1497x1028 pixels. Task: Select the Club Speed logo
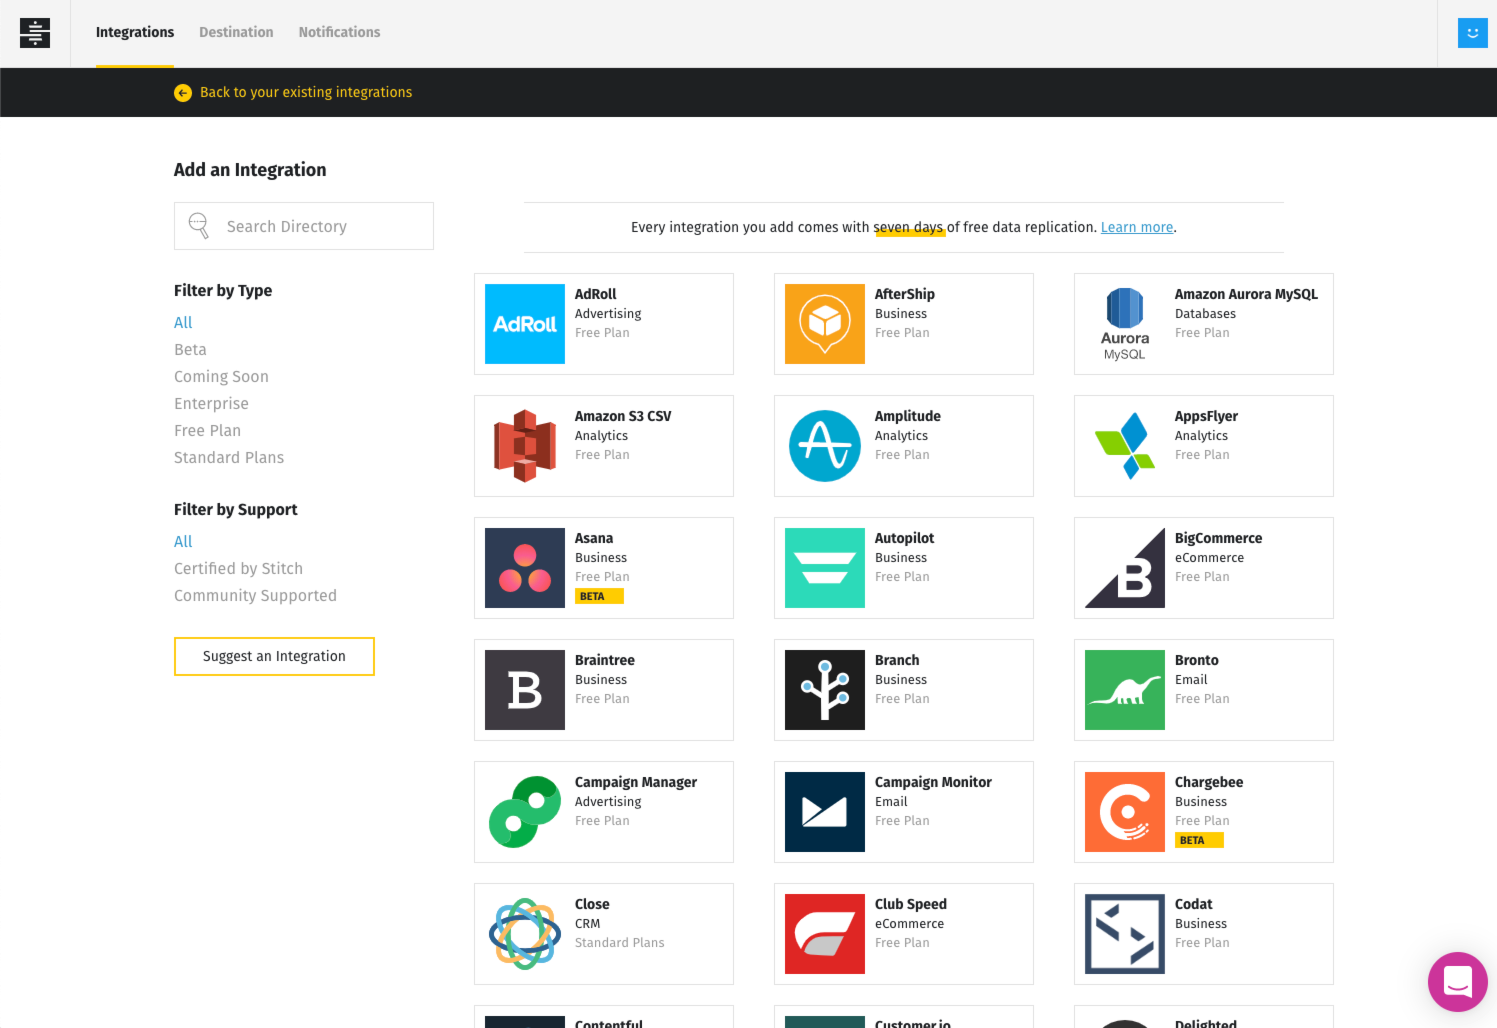[x=825, y=934]
